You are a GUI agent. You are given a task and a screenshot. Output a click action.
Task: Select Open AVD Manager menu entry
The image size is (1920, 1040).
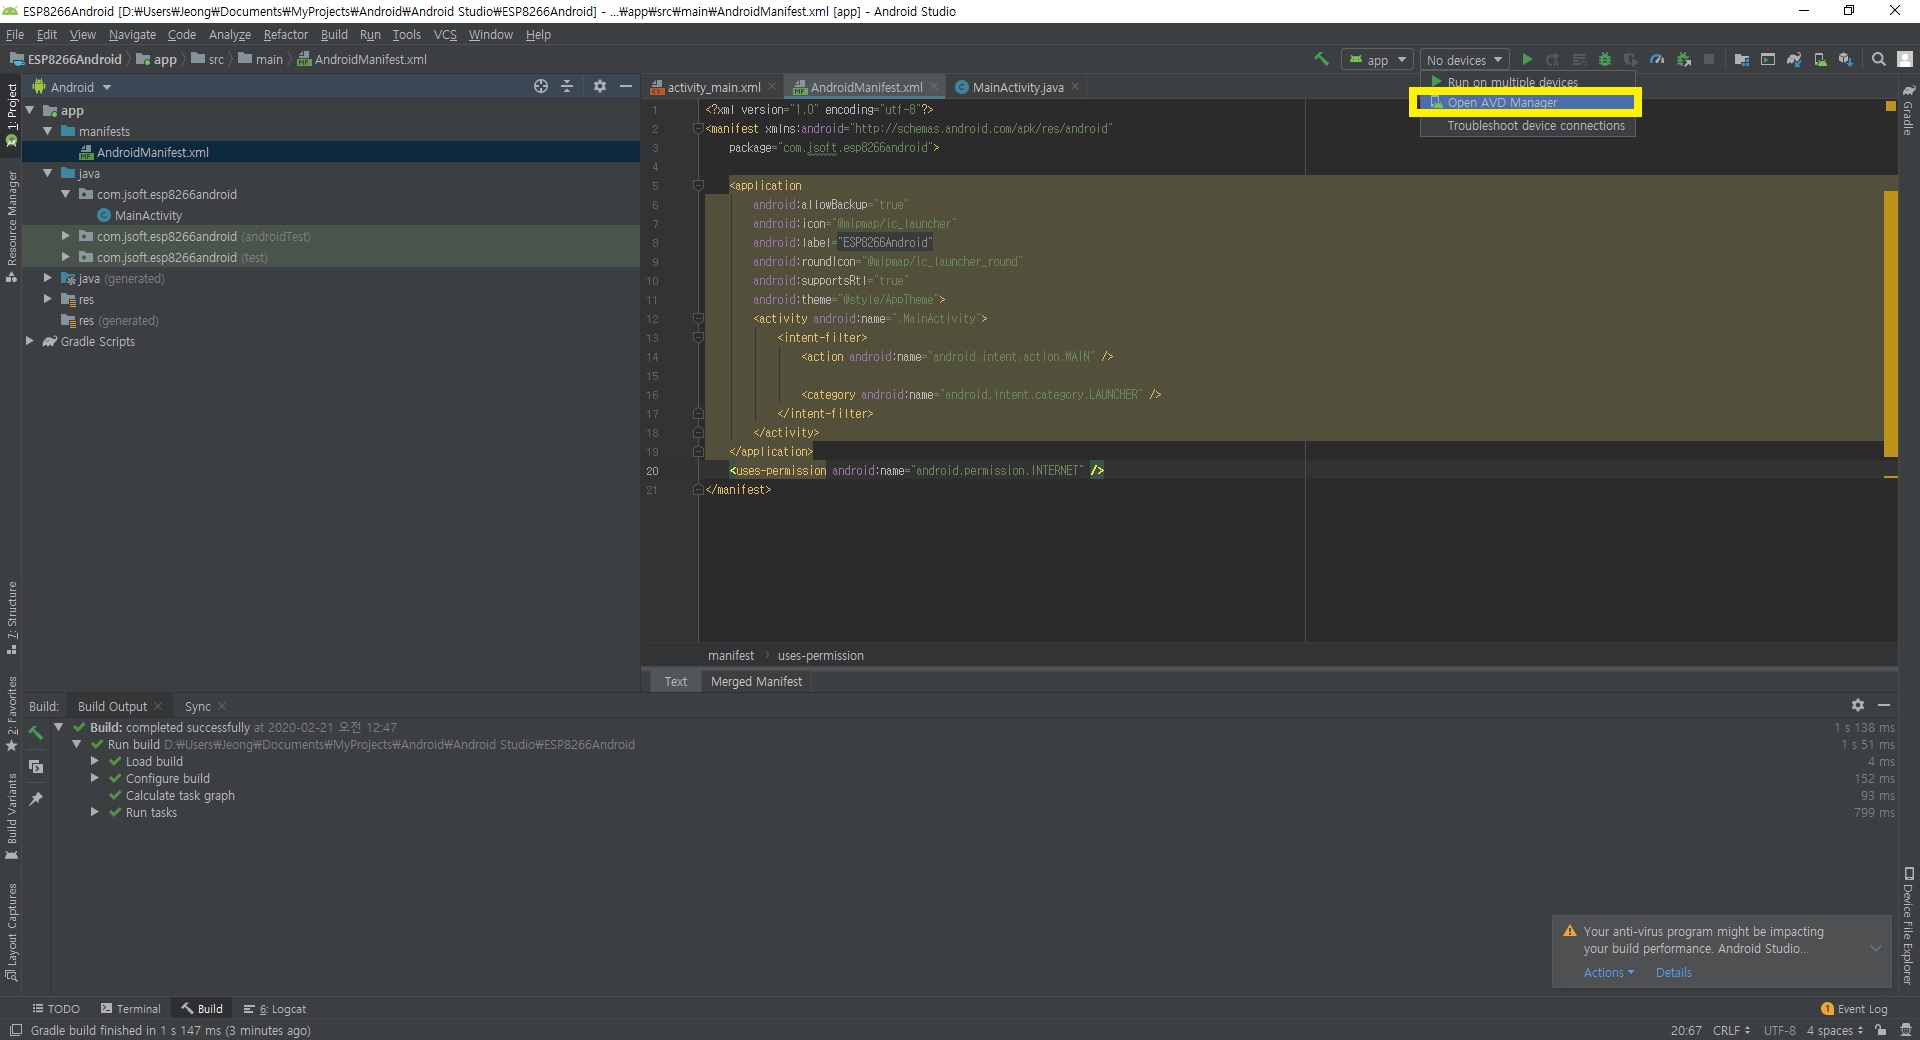pyautogui.click(x=1527, y=102)
